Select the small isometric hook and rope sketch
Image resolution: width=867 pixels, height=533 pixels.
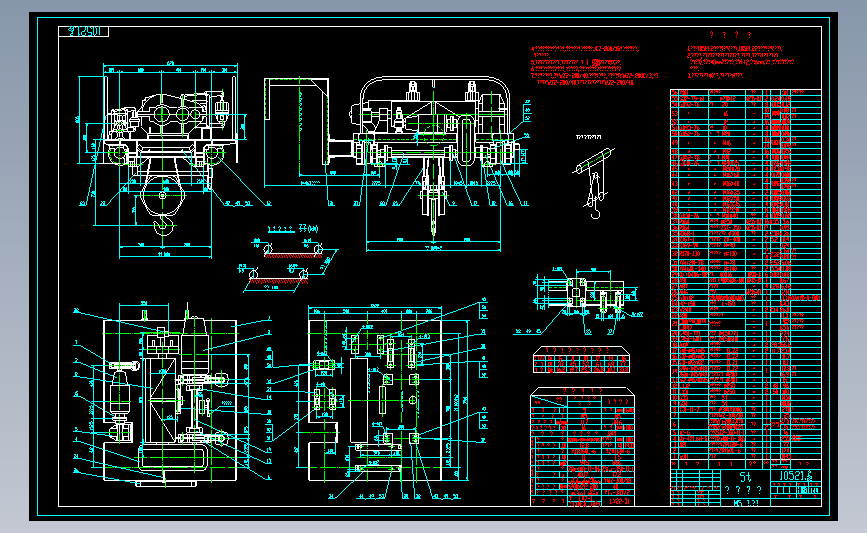593,182
